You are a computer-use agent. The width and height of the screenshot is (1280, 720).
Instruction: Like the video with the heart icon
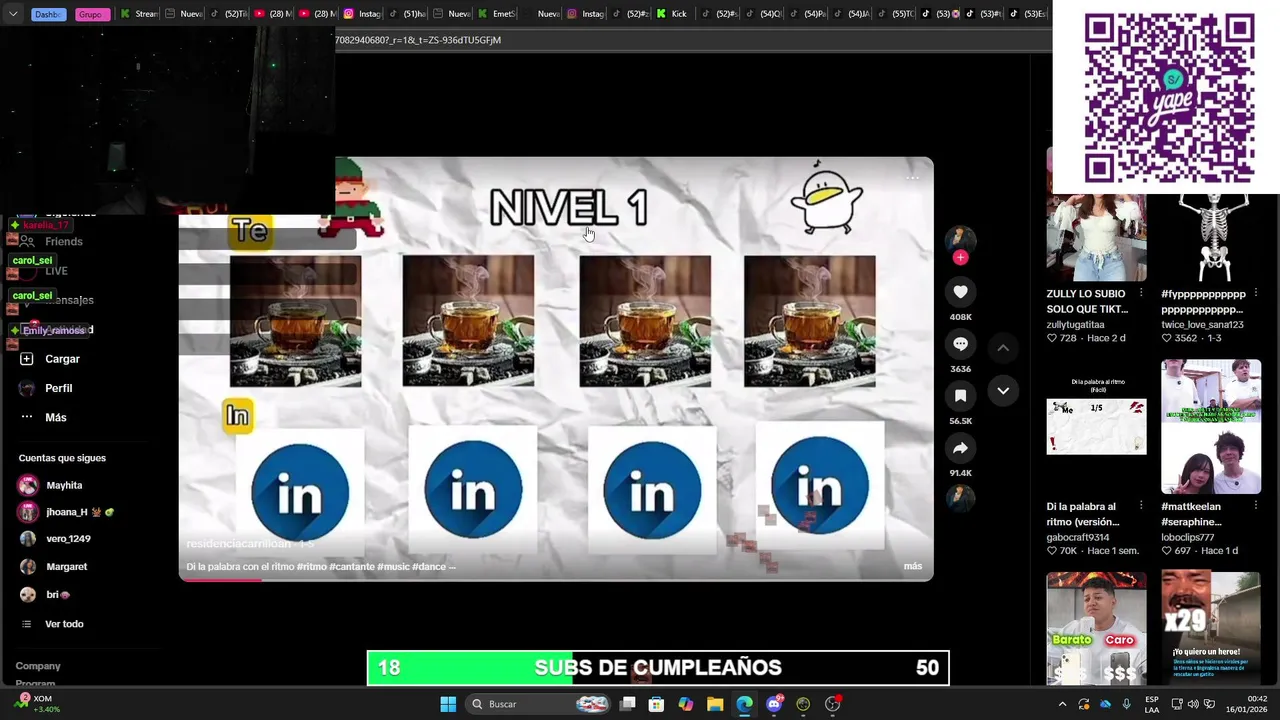(960, 292)
